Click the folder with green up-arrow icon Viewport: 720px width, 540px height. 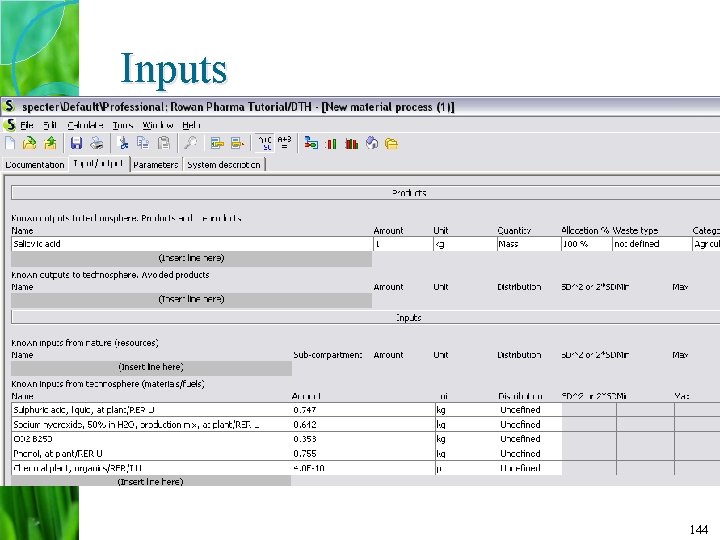coord(50,143)
